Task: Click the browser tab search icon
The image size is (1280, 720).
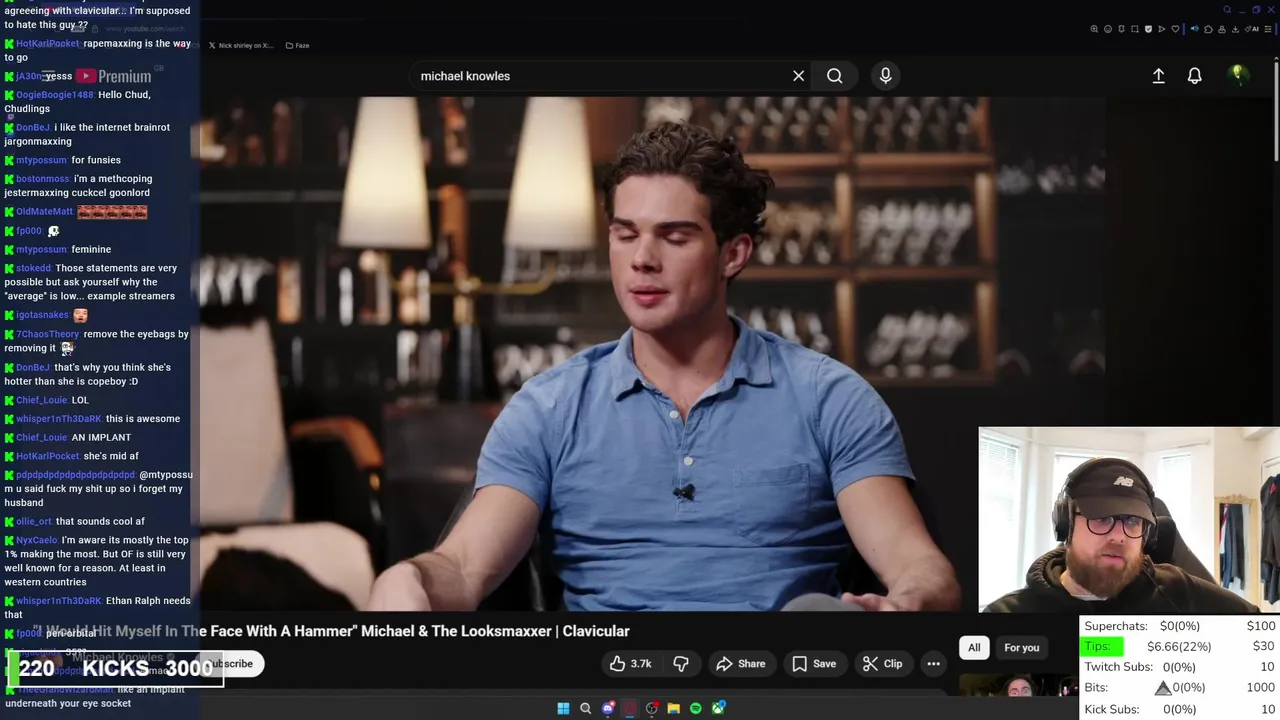Action: click(x=1227, y=10)
